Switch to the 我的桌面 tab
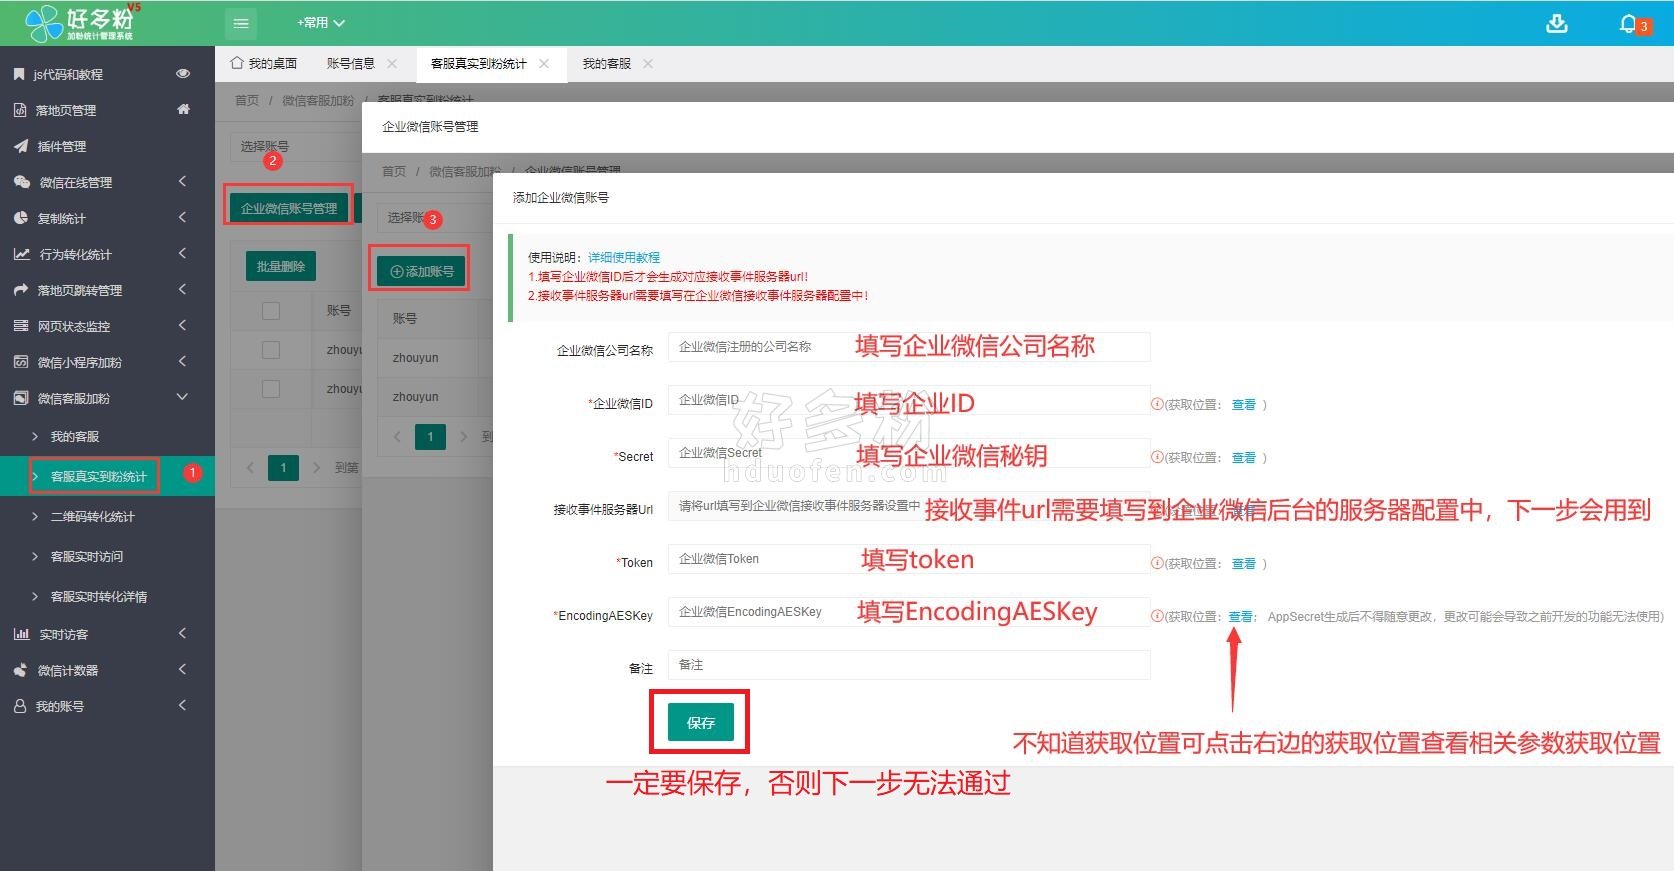1674x871 pixels. [x=264, y=63]
